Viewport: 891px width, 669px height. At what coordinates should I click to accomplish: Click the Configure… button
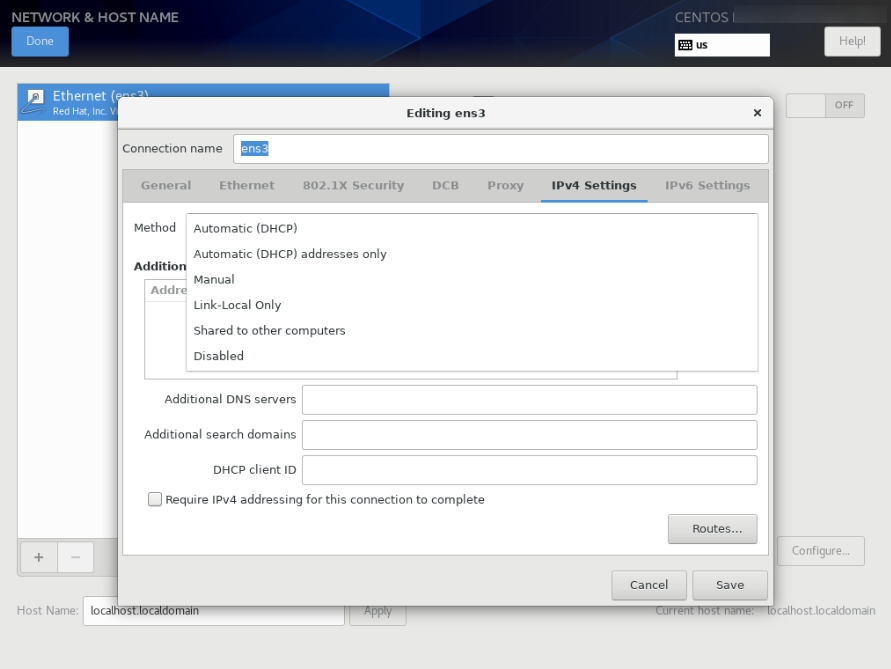tap(821, 551)
